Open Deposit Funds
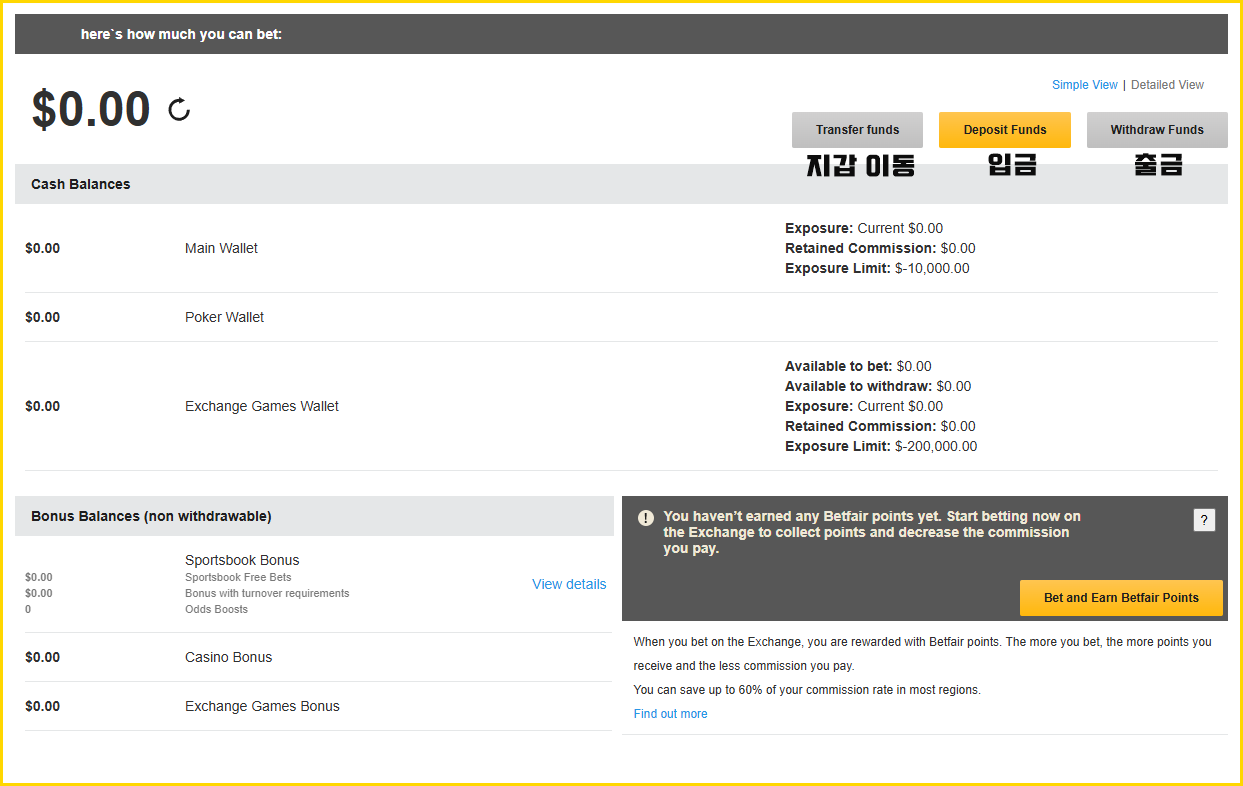This screenshot has width=1243, height=786. 1005,130
